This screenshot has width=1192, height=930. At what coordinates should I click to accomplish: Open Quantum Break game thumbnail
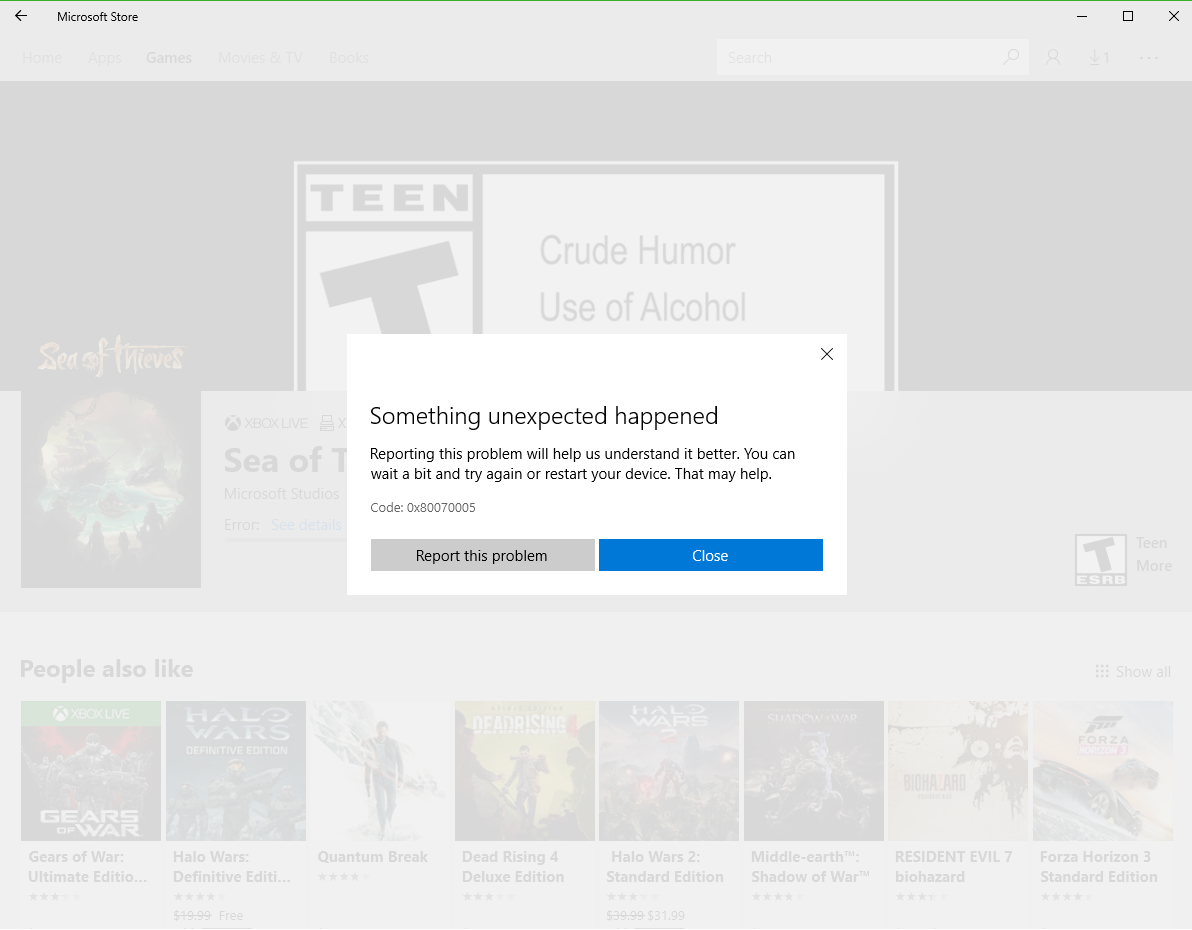tap(380, 771)
